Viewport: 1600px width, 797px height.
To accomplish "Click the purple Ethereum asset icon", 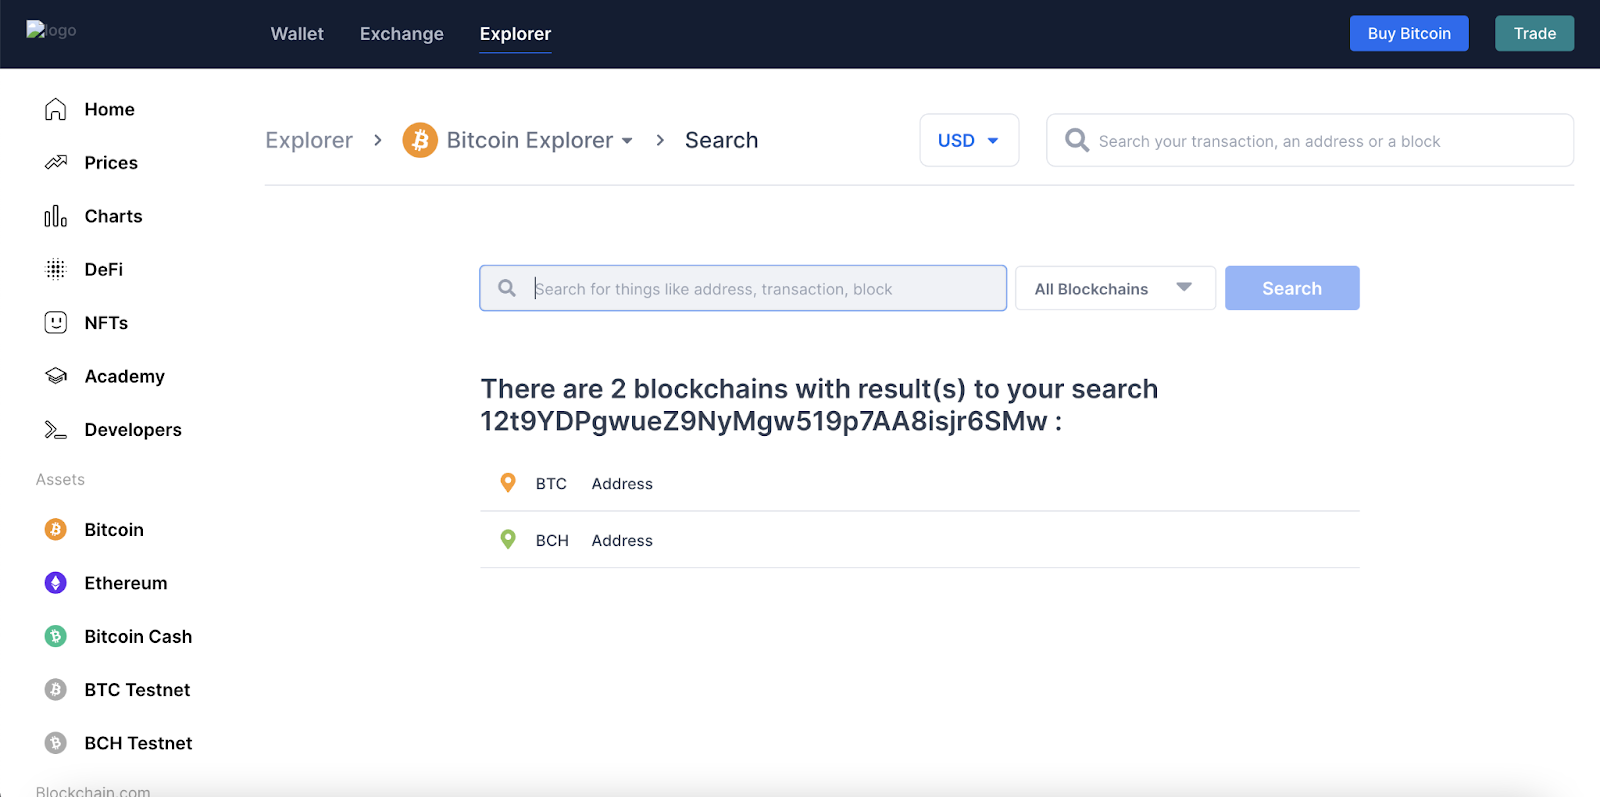I will [x=56, y=582].
